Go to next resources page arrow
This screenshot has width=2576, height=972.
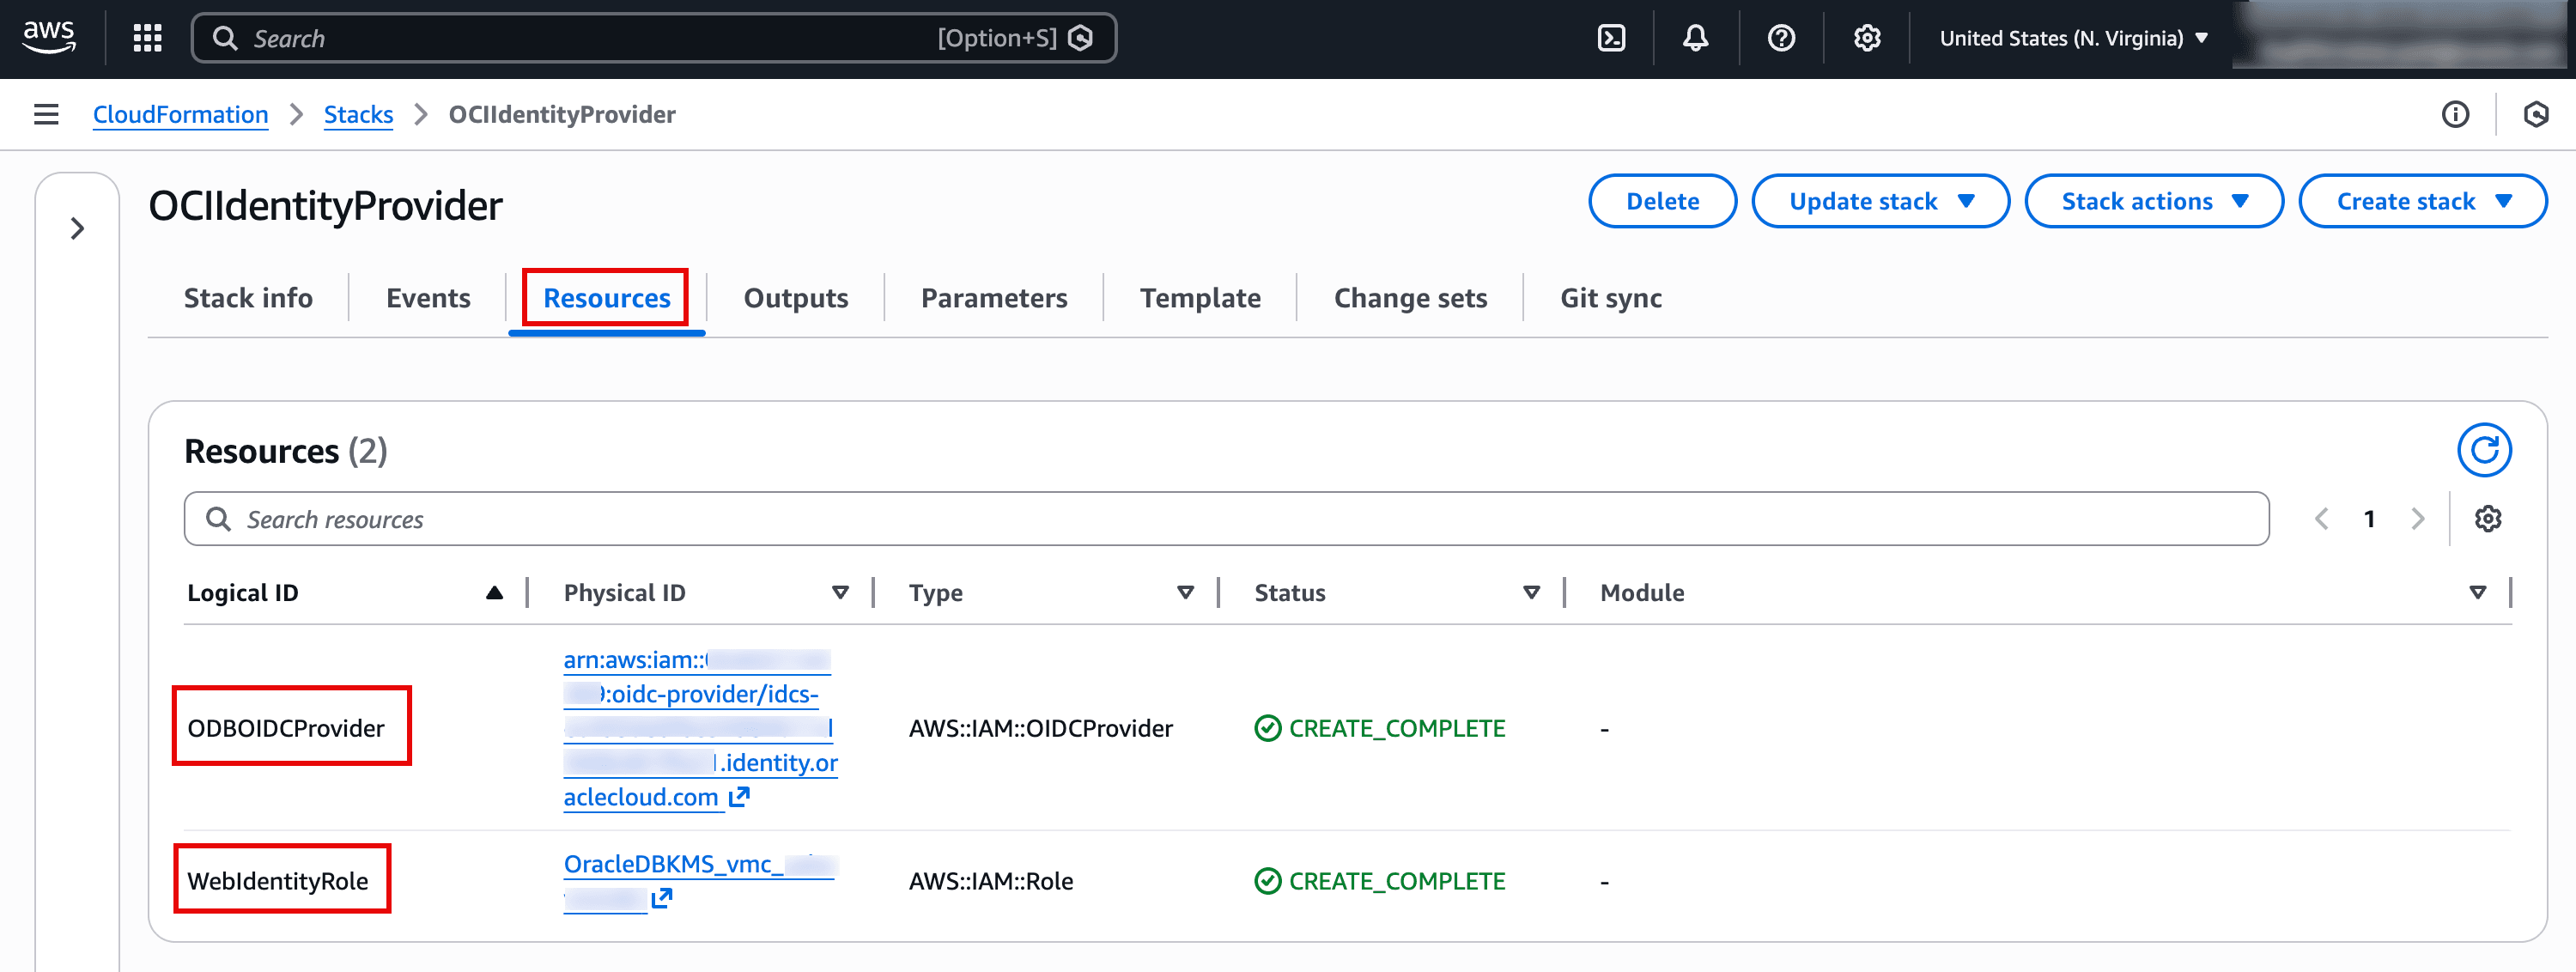pyautogui.click(x=2417, y=518)
